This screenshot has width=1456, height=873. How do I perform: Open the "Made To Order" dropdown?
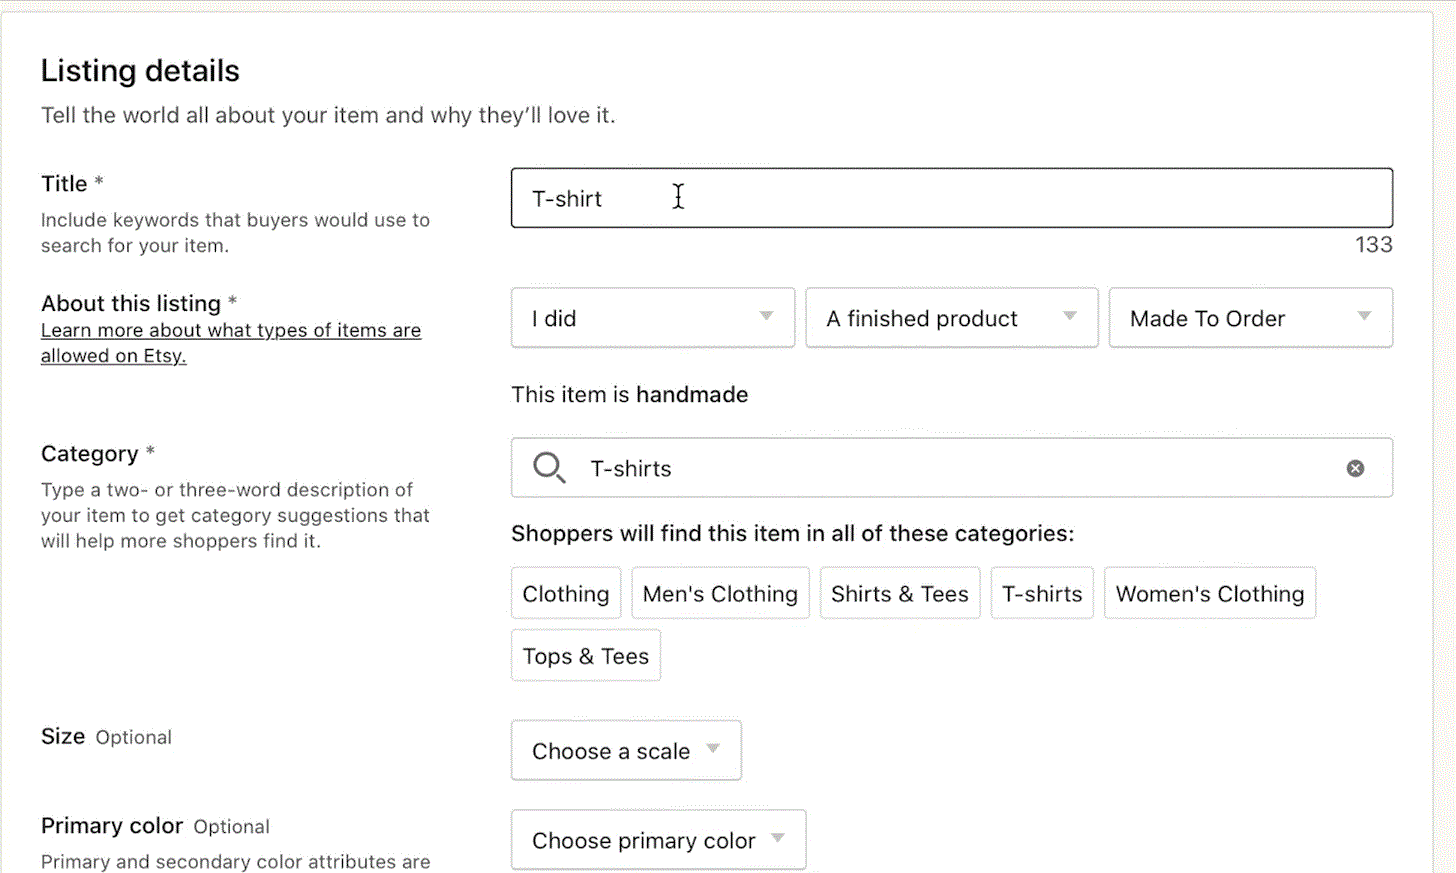pyautogui.click(x=1251, y=318)
